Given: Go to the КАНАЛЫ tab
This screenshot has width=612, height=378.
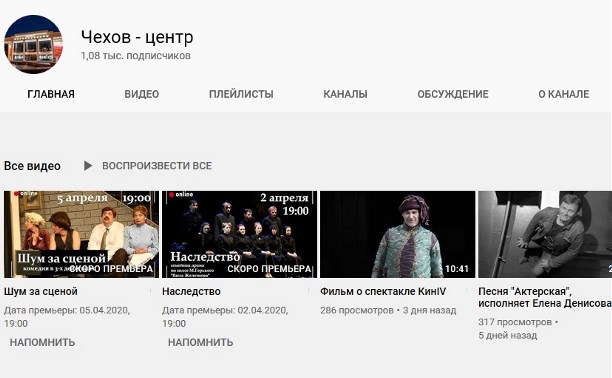Looking at the screenshot, I should click(345, 94).
